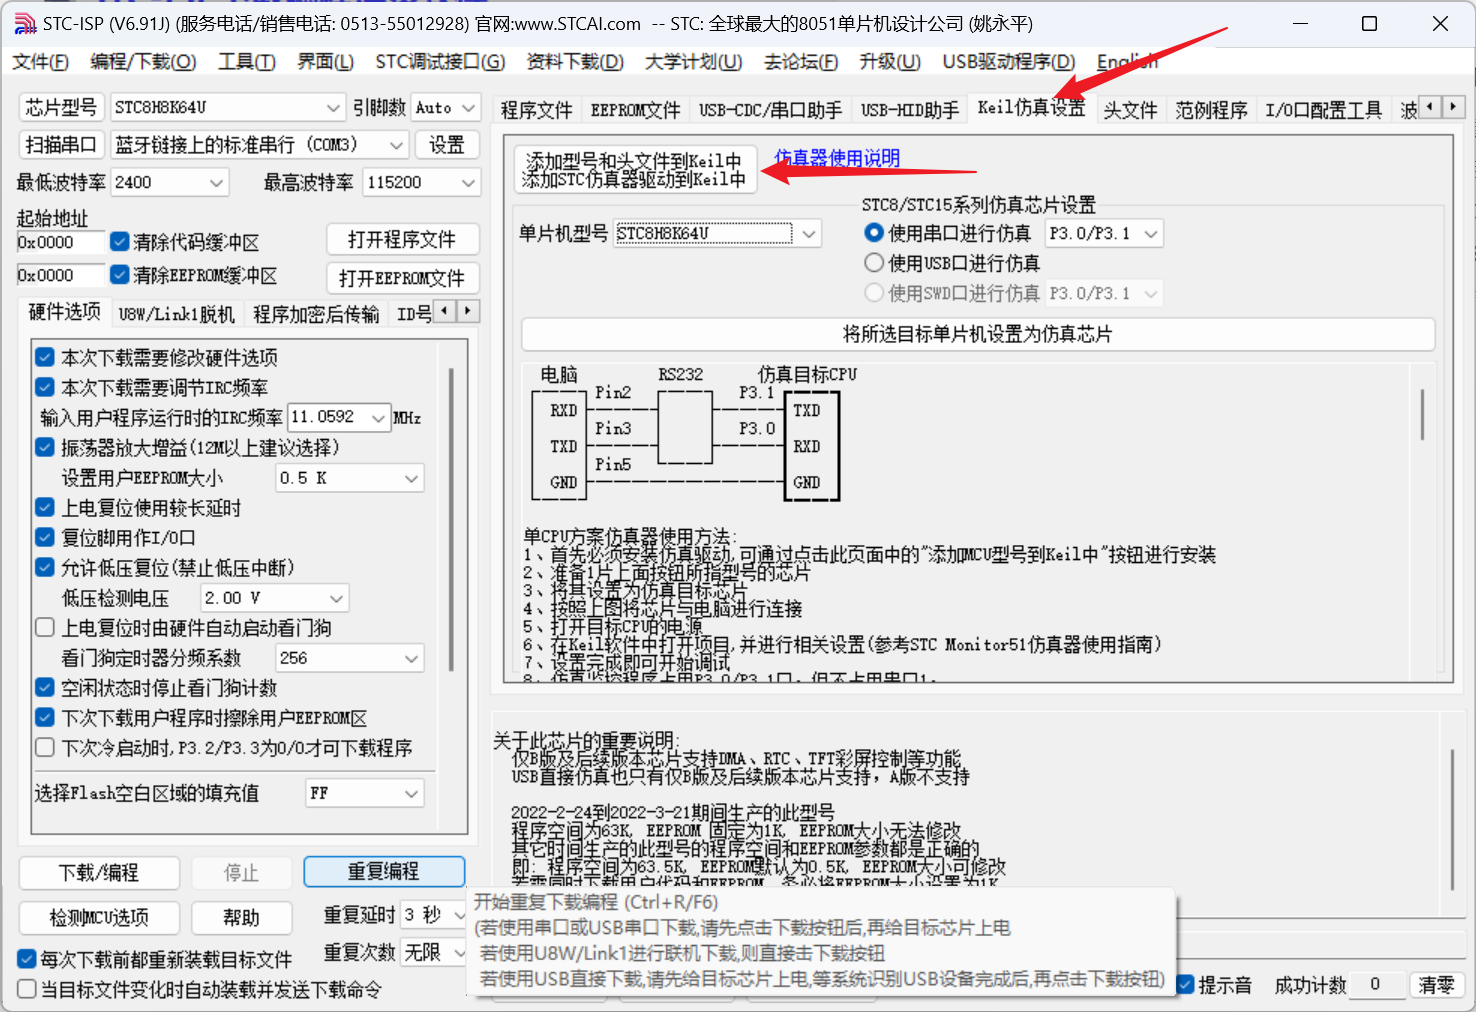
Task: Open 重复次数 无限 dropdown
Action: coord(434,953)
